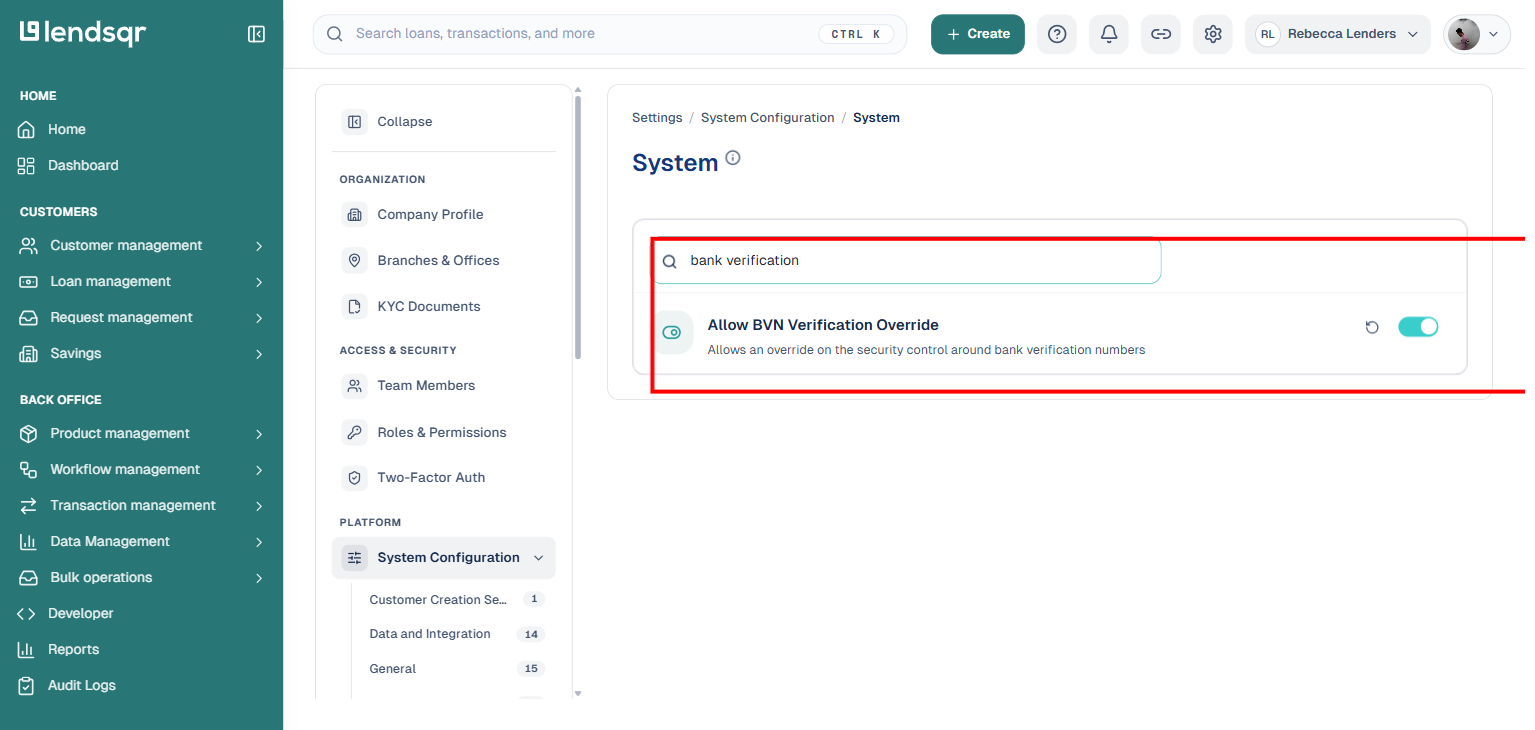Expand Loan management menu
This screenshot has width=1535, height=730.
[x=141, y=281]
